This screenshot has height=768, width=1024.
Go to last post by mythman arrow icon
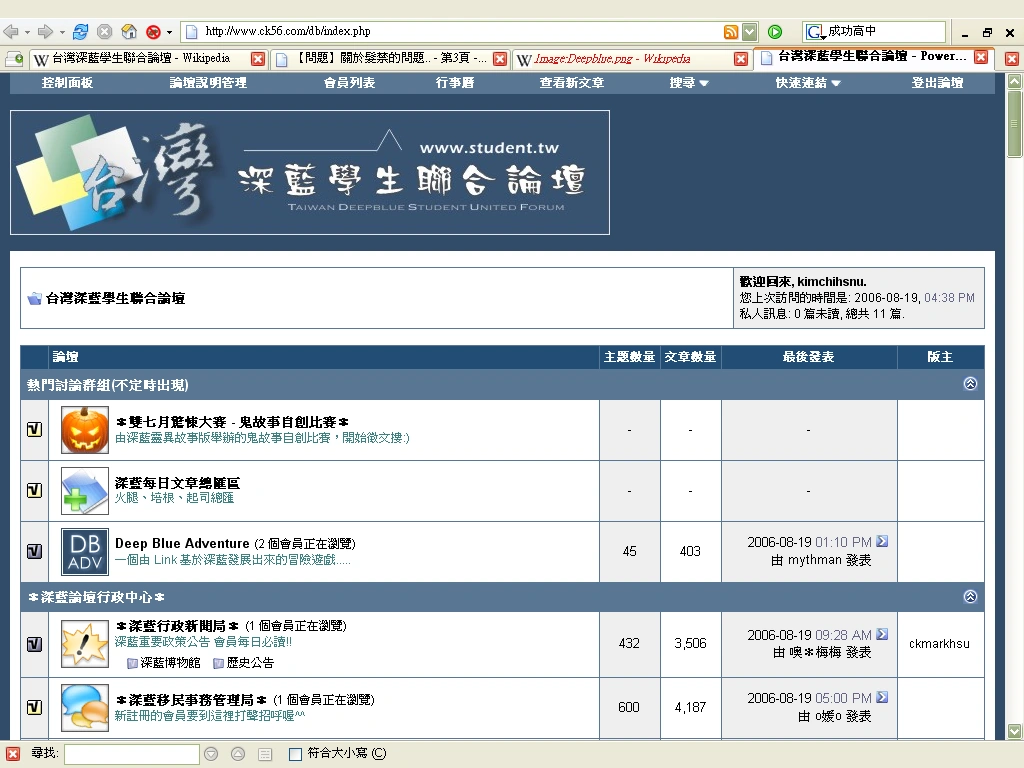tap(882, 542)
